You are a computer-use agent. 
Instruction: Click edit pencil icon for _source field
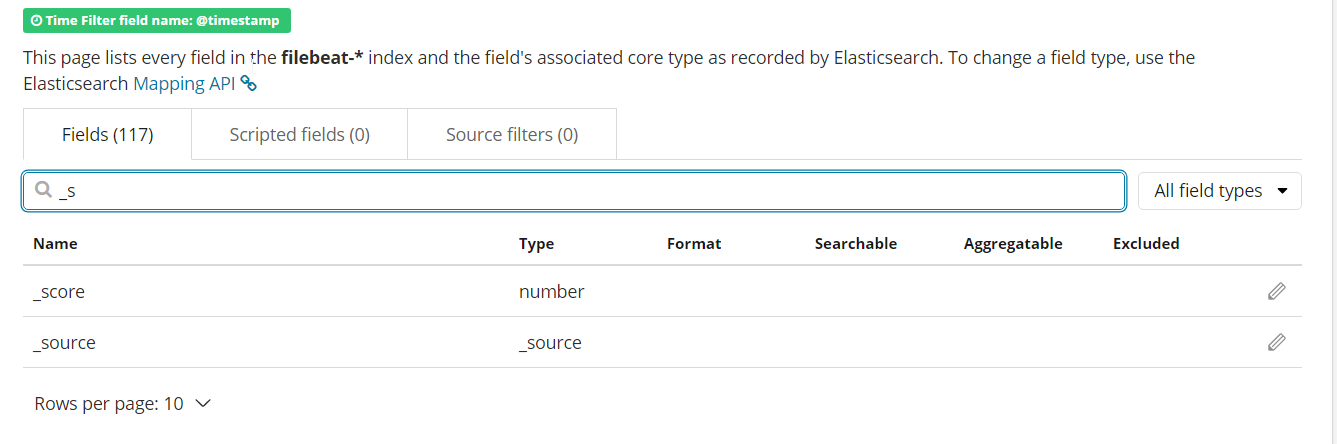pyautogui.click(x=1276, y=342)
